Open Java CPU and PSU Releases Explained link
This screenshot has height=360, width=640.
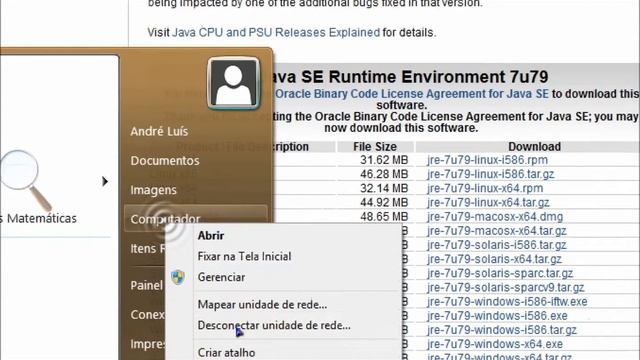pos(276,32)
